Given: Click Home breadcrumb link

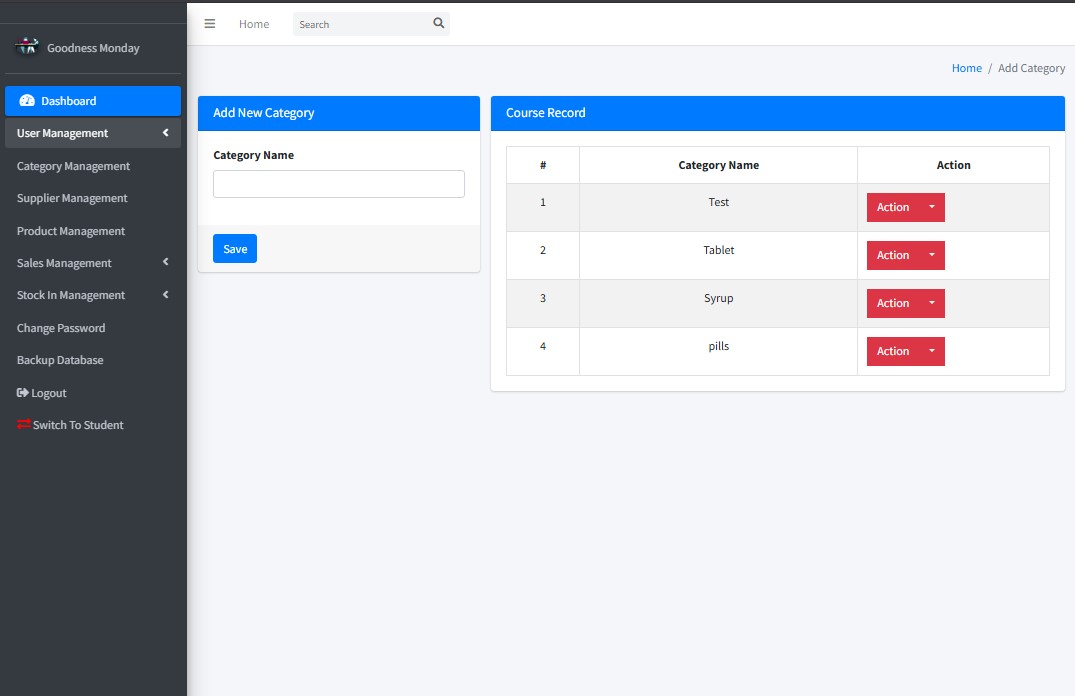Looking at the screenshot, I should click(967, 68).
